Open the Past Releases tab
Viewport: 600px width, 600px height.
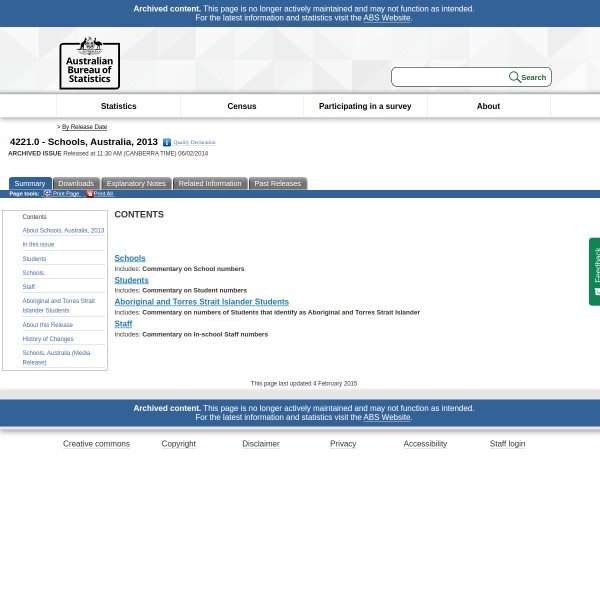[277, 184]
